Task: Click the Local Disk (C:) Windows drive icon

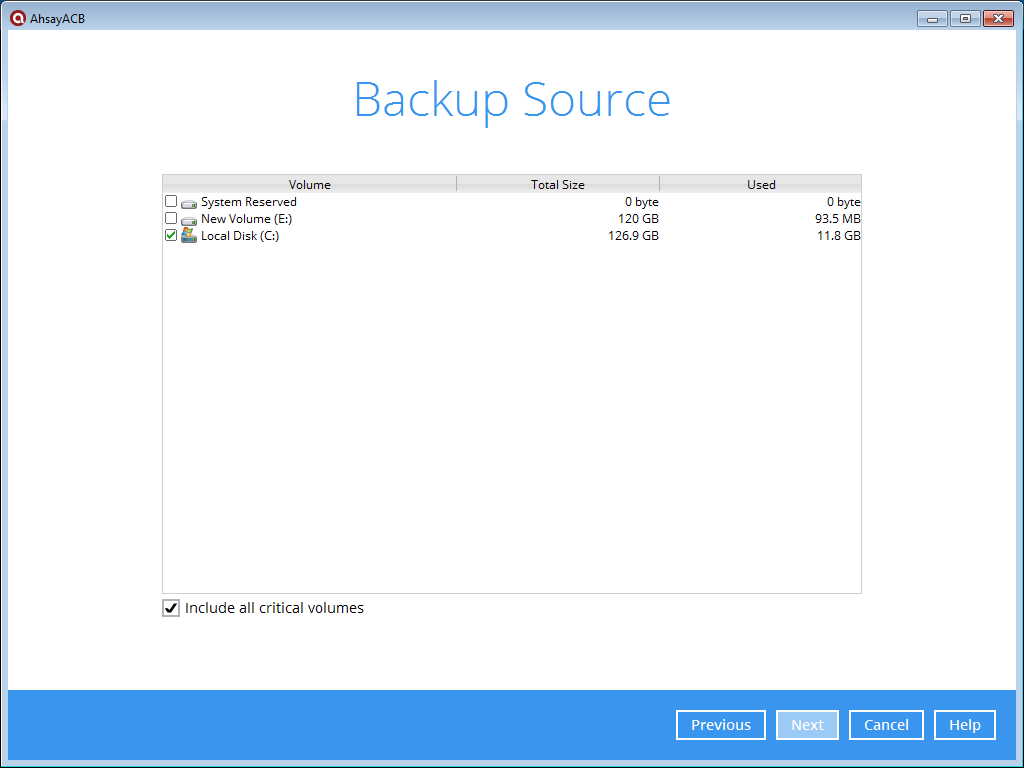Action: click(189, 236)
